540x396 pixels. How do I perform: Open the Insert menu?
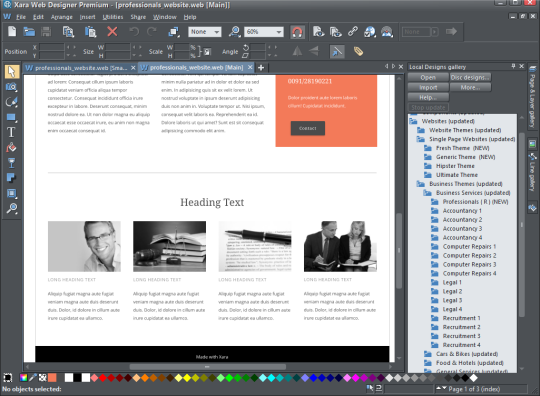tap(87, 17)
